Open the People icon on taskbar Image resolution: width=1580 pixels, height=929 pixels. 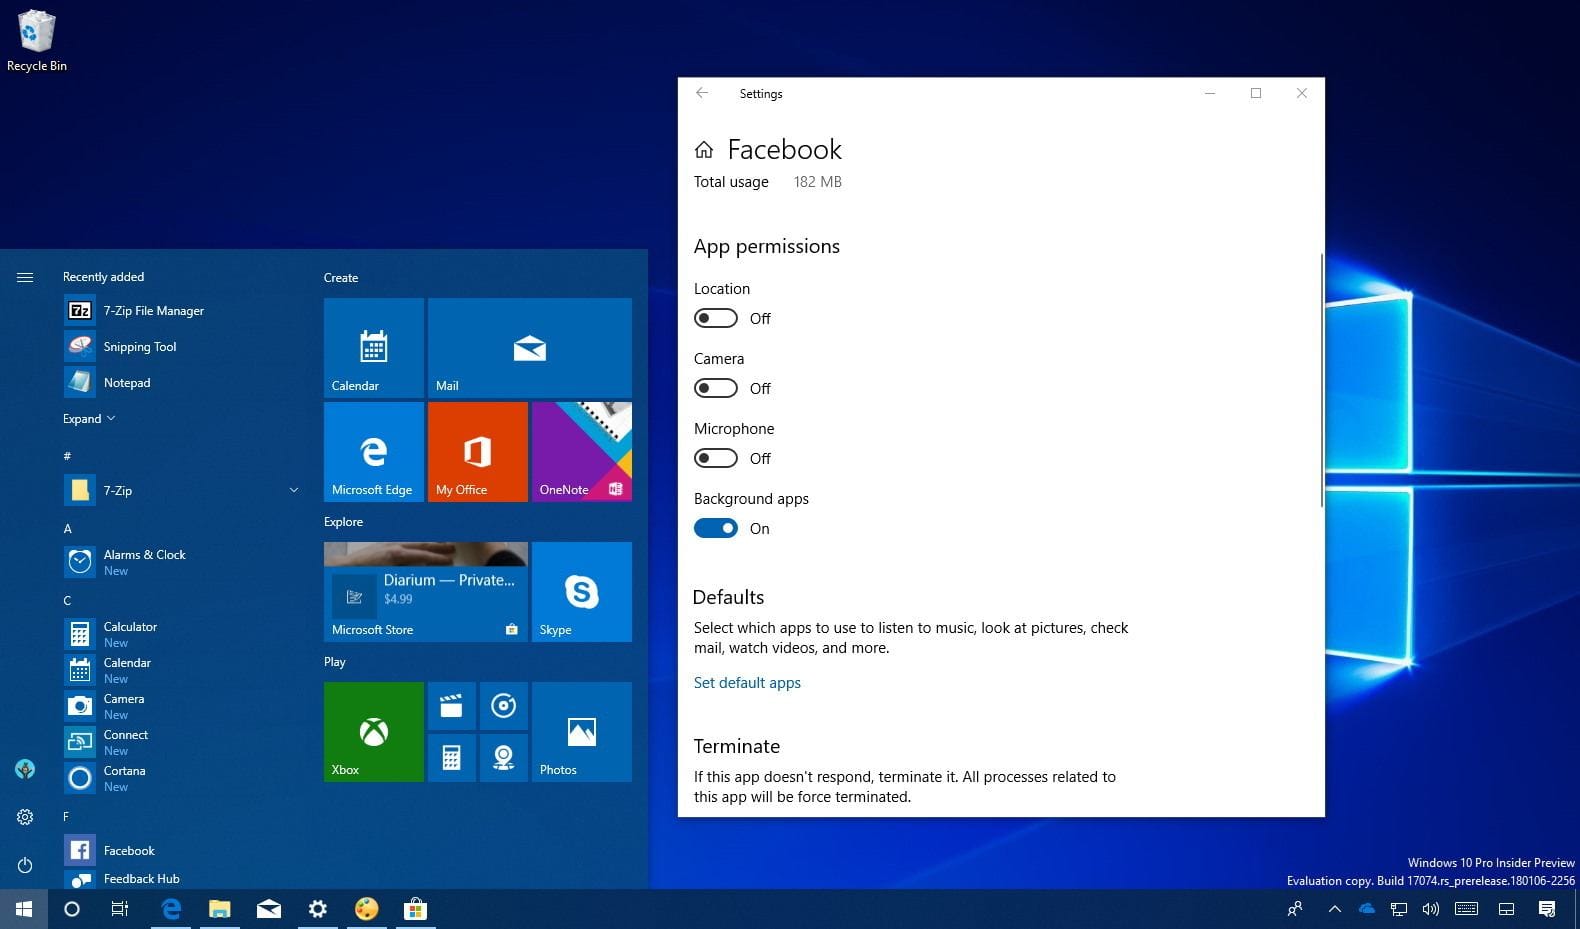1295,909
